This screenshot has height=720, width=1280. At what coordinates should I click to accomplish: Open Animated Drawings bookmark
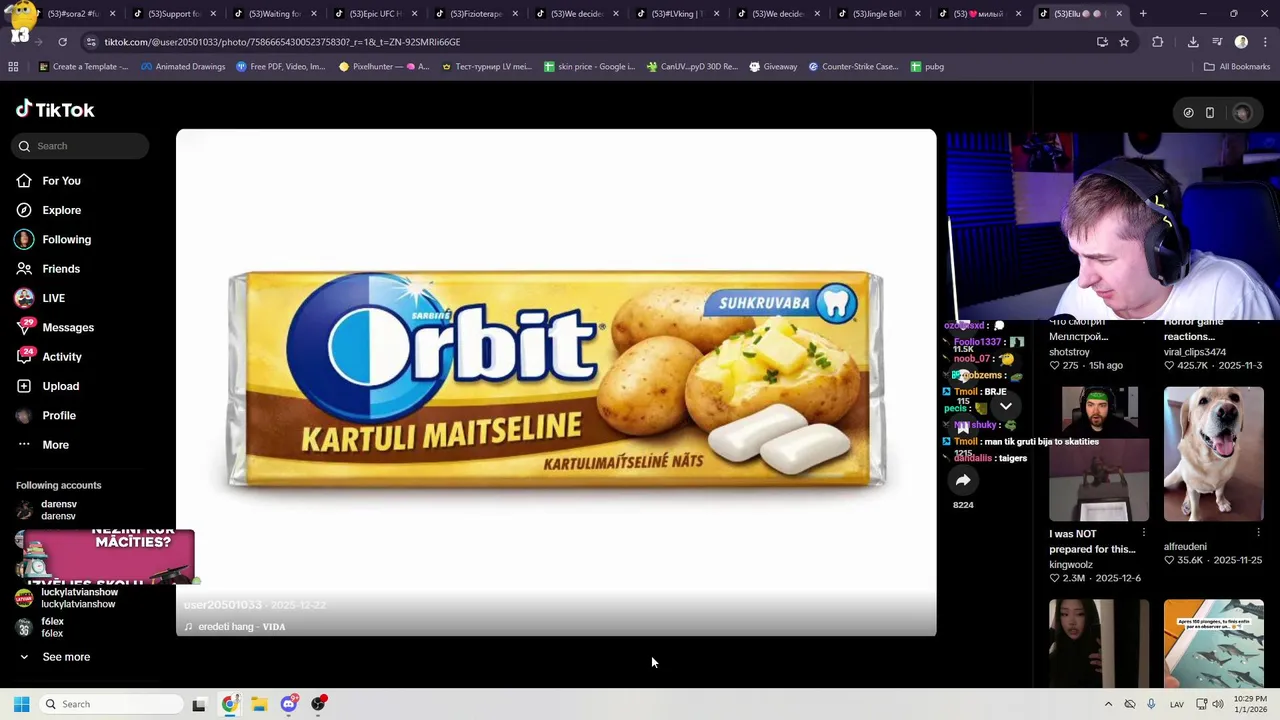(183, 67)
